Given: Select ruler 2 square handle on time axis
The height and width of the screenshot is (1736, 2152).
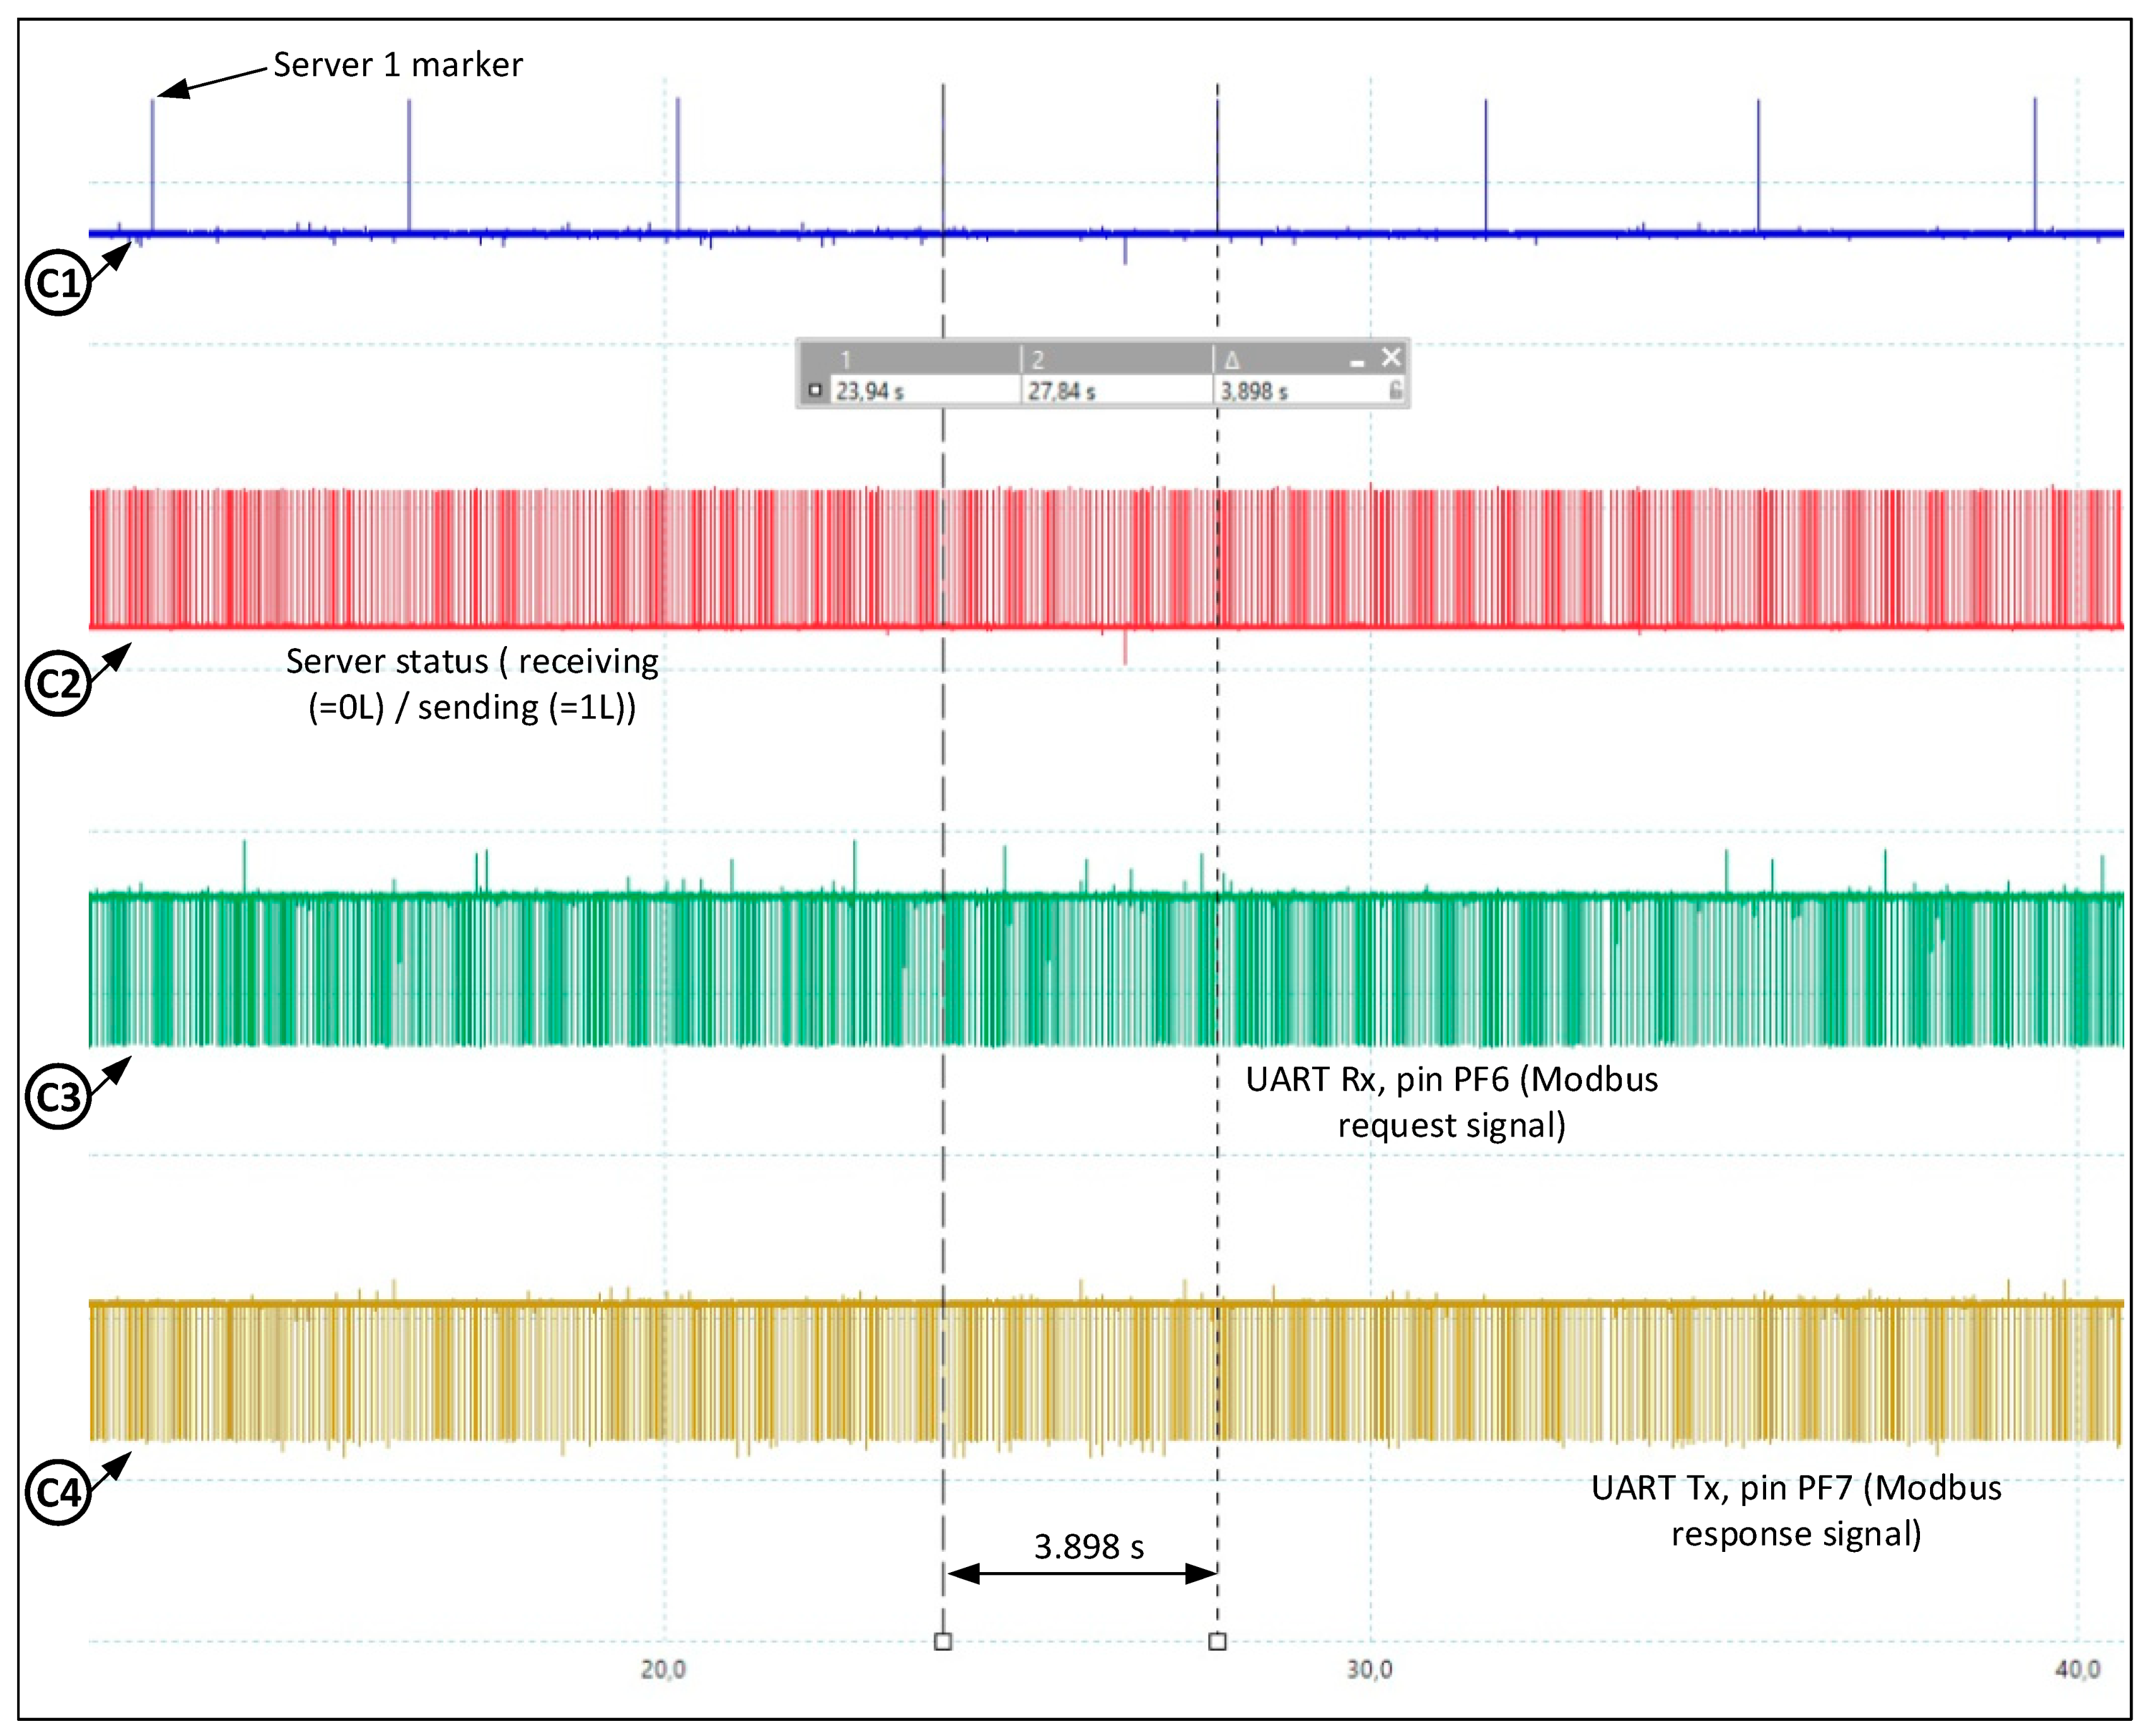Looking at the screenshot, I should click(x=1217, y=1641).
